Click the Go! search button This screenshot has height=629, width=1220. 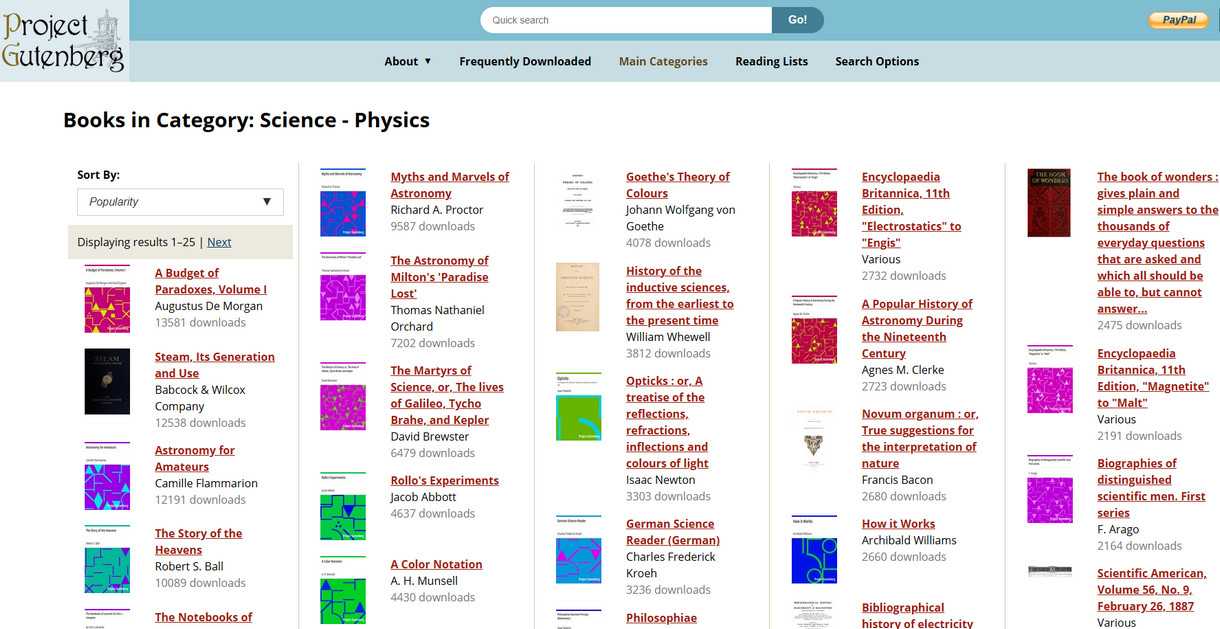pyautogui.click(x=797, y=20)
